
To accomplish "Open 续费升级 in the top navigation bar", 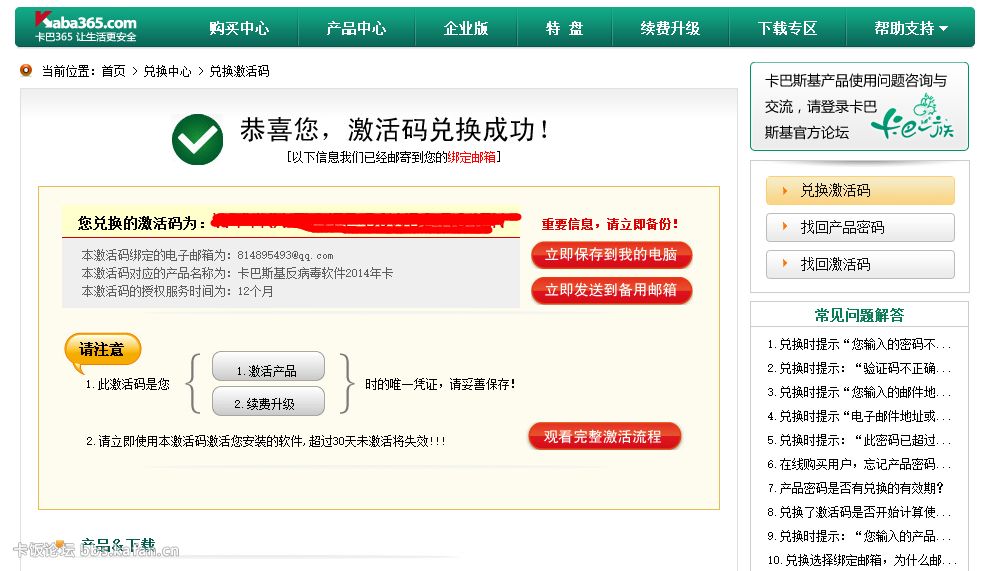I will 670,28.
